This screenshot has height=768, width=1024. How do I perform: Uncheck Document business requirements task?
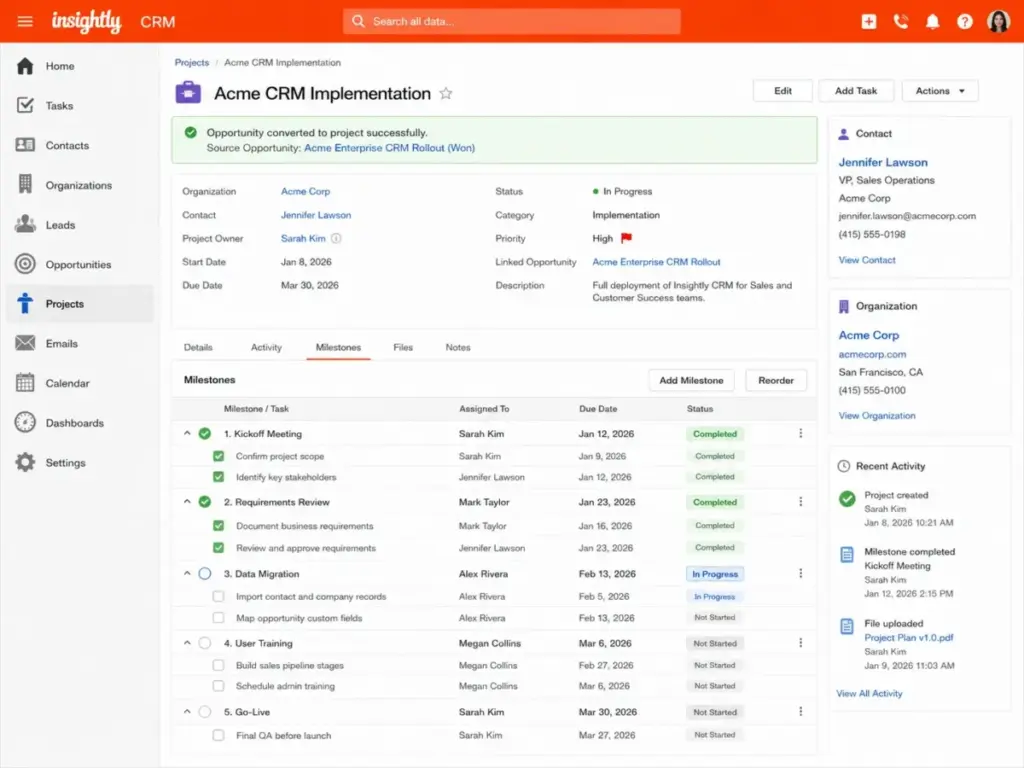(x=219, y=525)
